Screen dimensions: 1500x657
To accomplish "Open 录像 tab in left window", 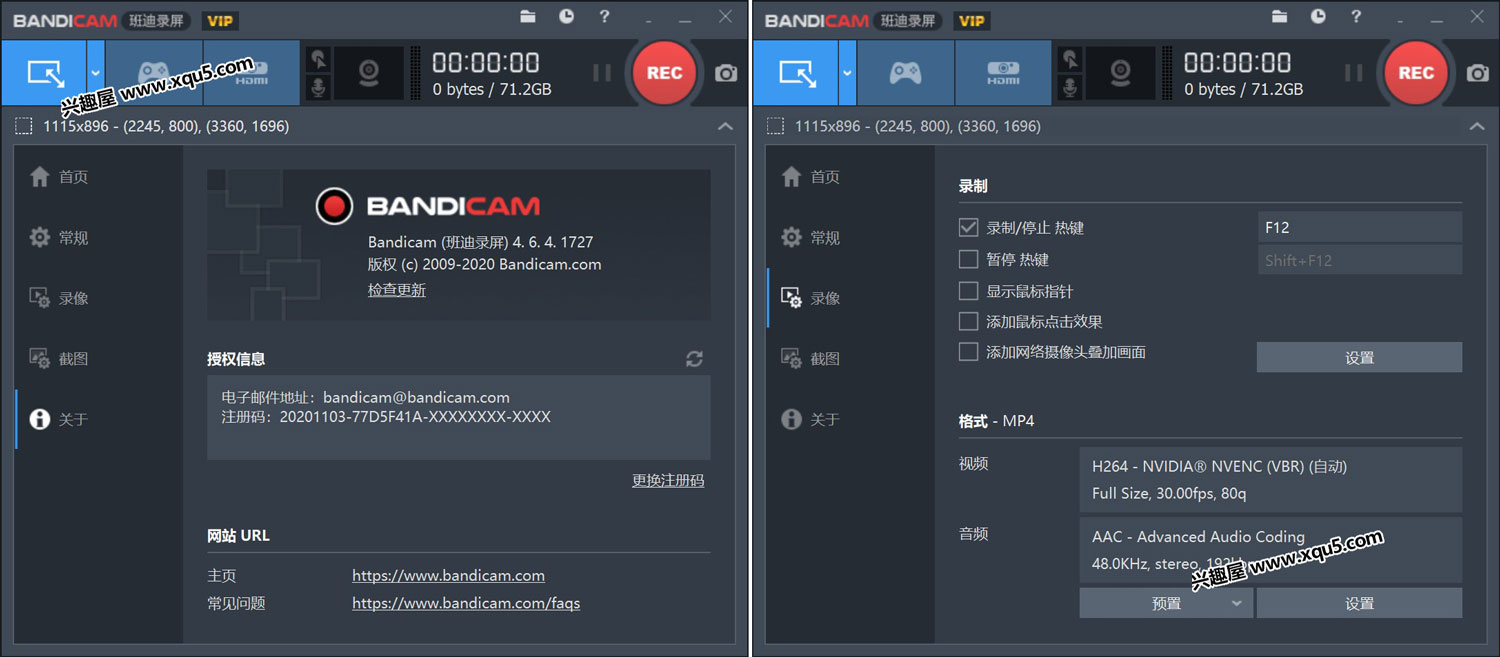I will coord(100,298).
